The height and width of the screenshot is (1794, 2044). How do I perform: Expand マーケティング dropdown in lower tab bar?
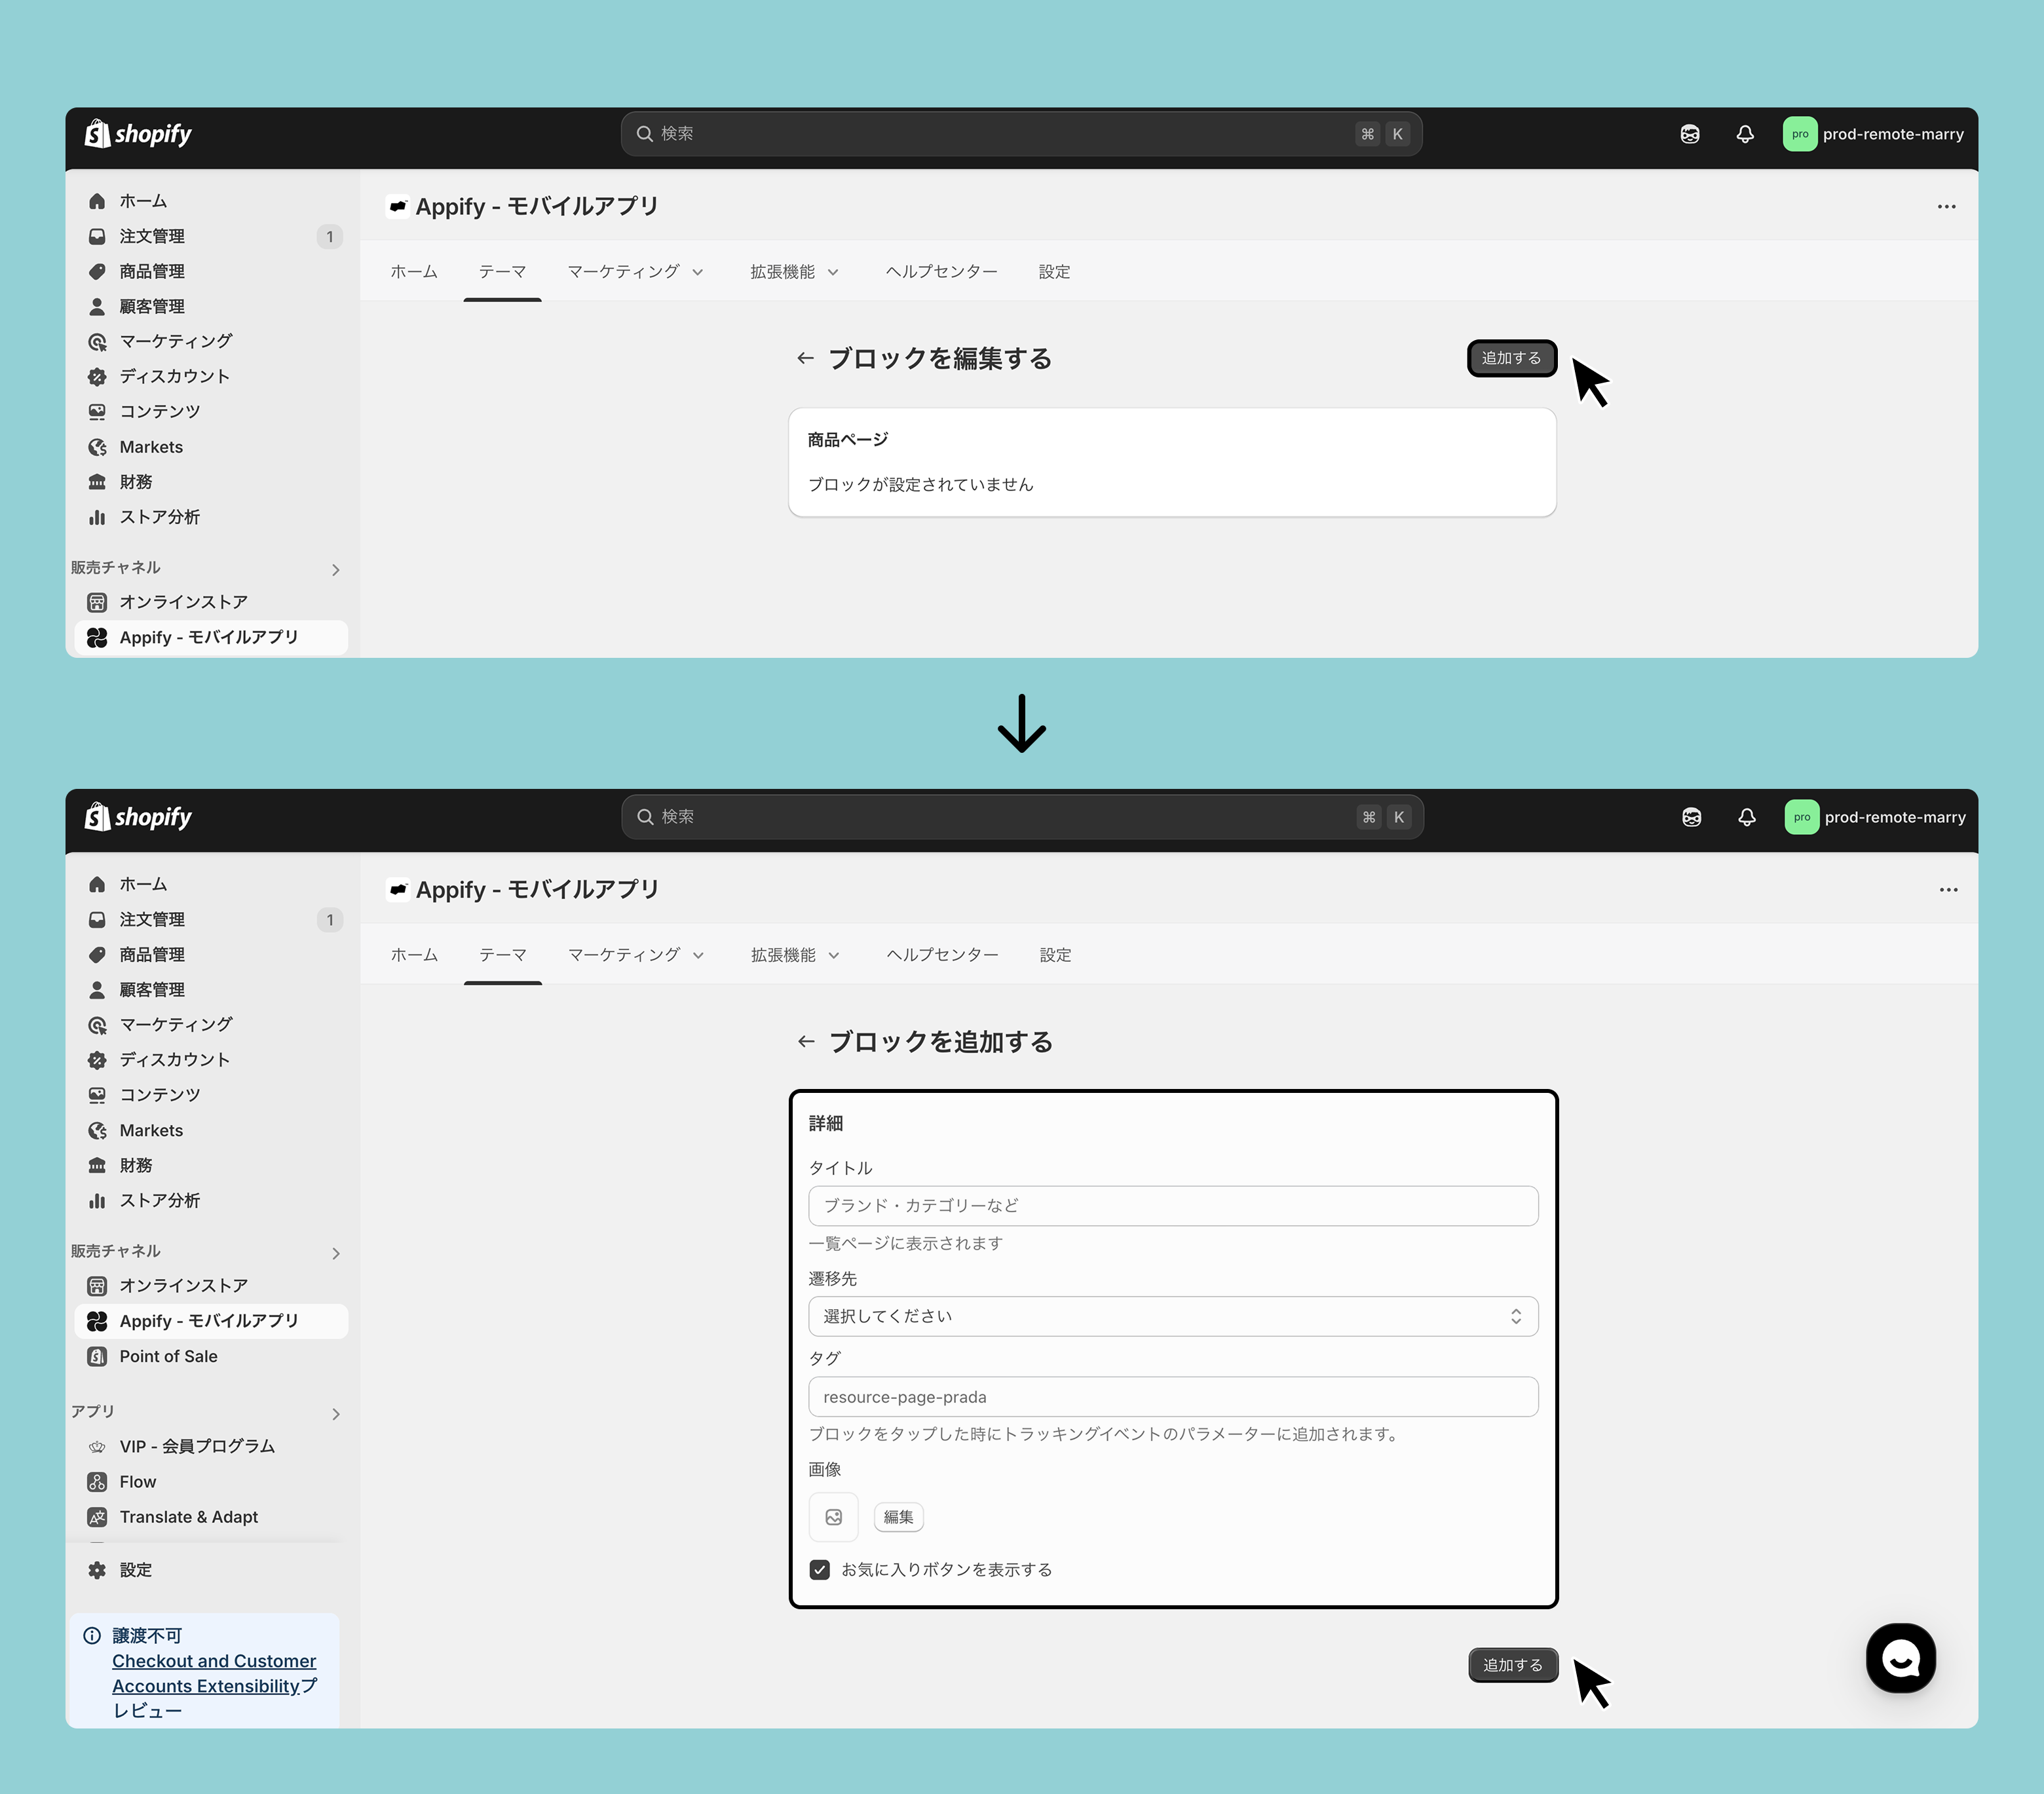pyautogui.click(x=636, y=955)
